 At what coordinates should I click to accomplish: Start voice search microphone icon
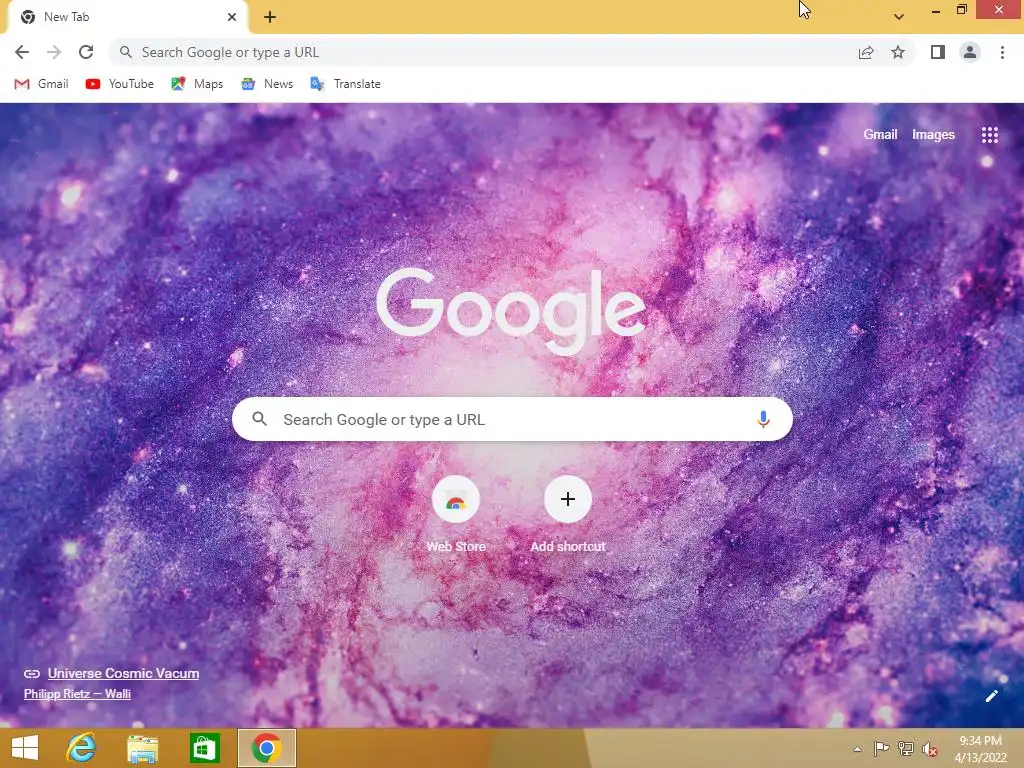763,419
